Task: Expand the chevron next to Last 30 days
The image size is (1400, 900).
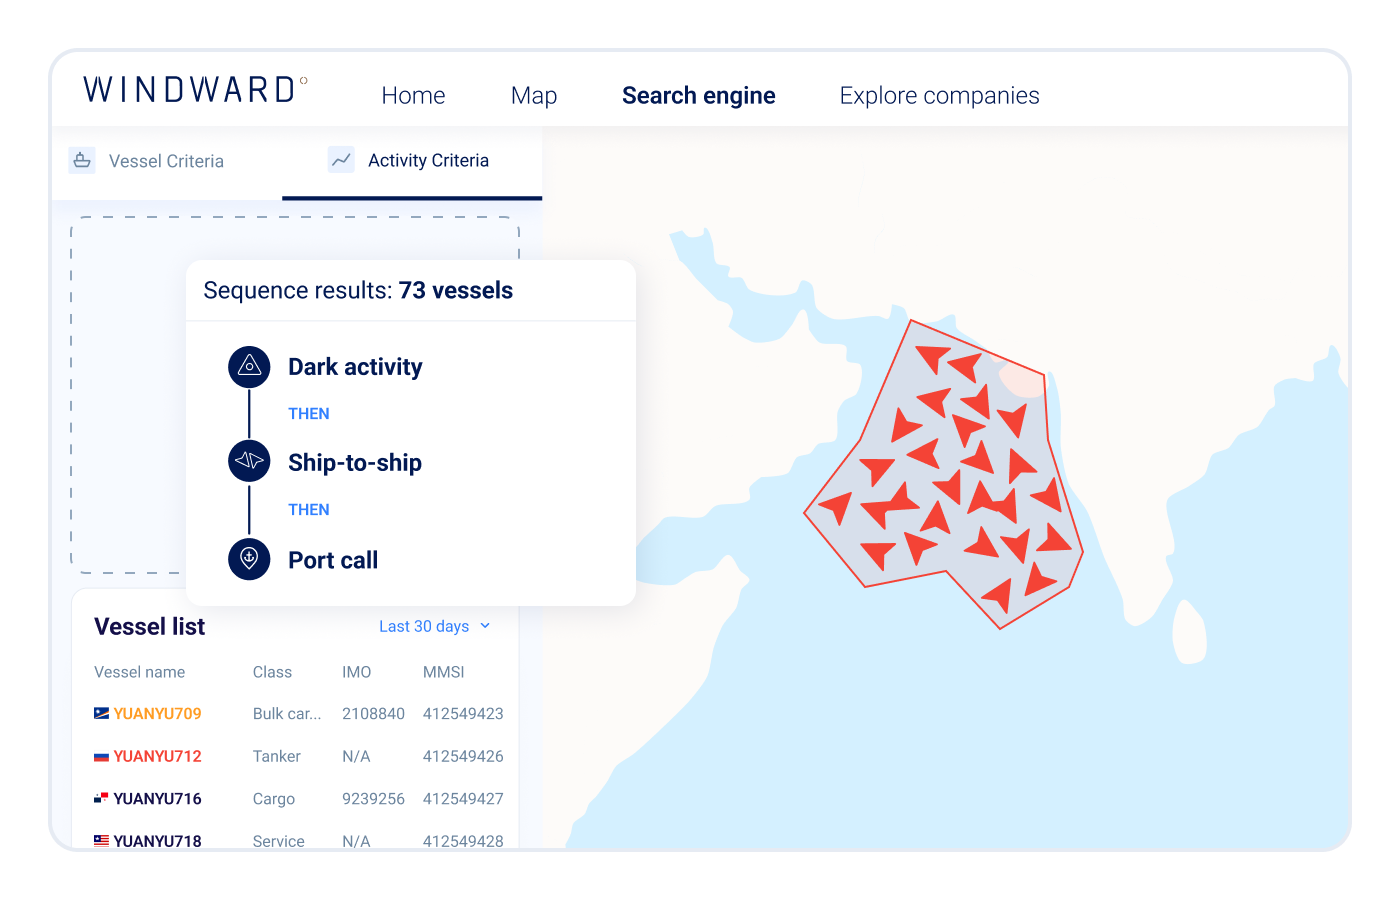Action: [486, 626]
